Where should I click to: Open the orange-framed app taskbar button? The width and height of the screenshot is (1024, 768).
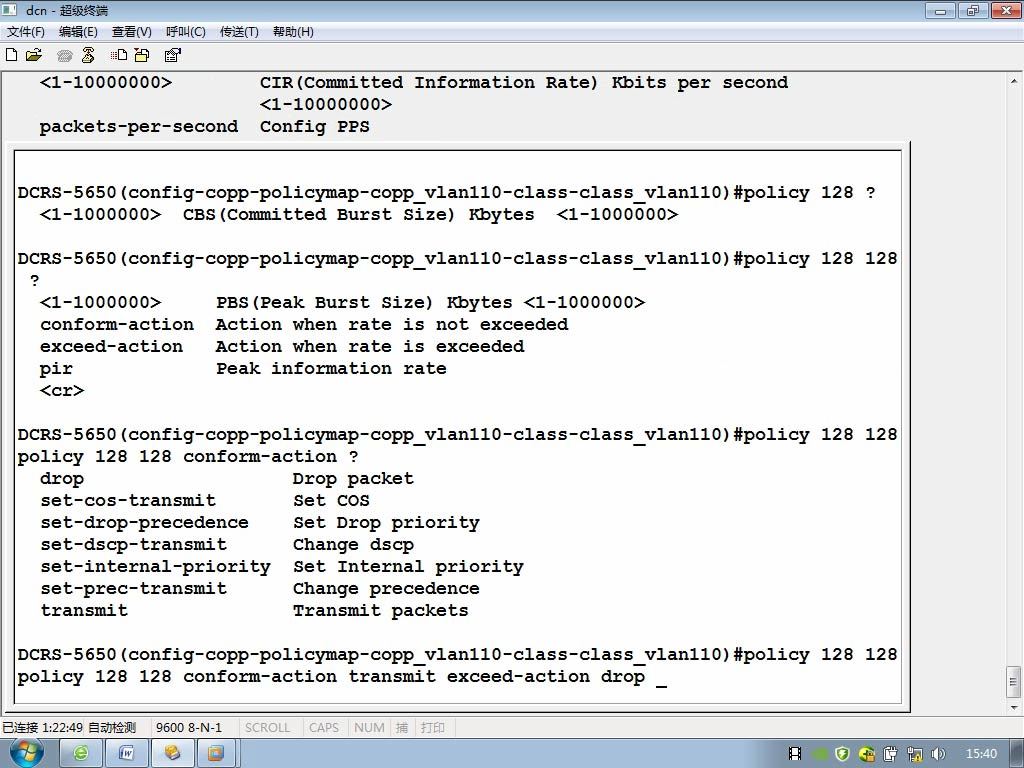216,754
